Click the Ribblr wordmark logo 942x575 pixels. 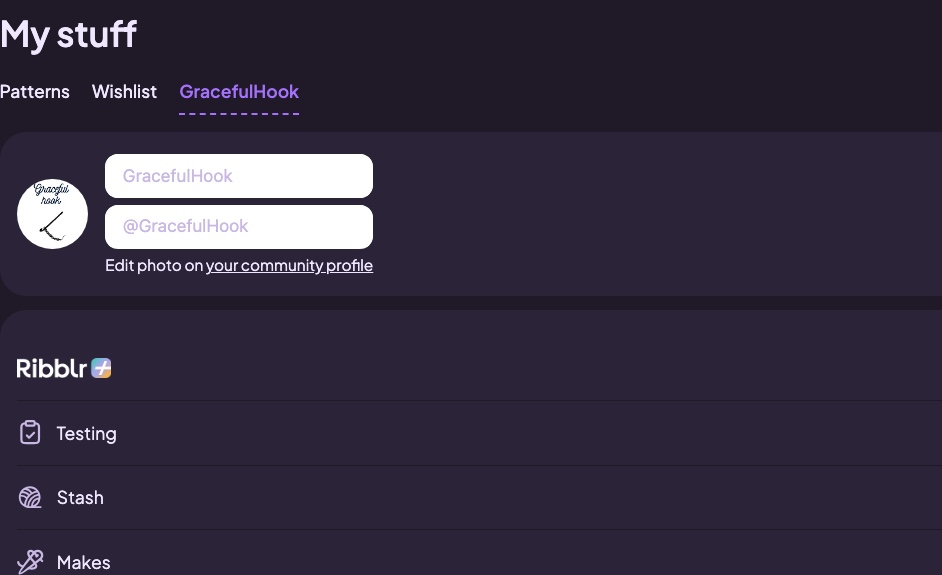tap(52, 368)
